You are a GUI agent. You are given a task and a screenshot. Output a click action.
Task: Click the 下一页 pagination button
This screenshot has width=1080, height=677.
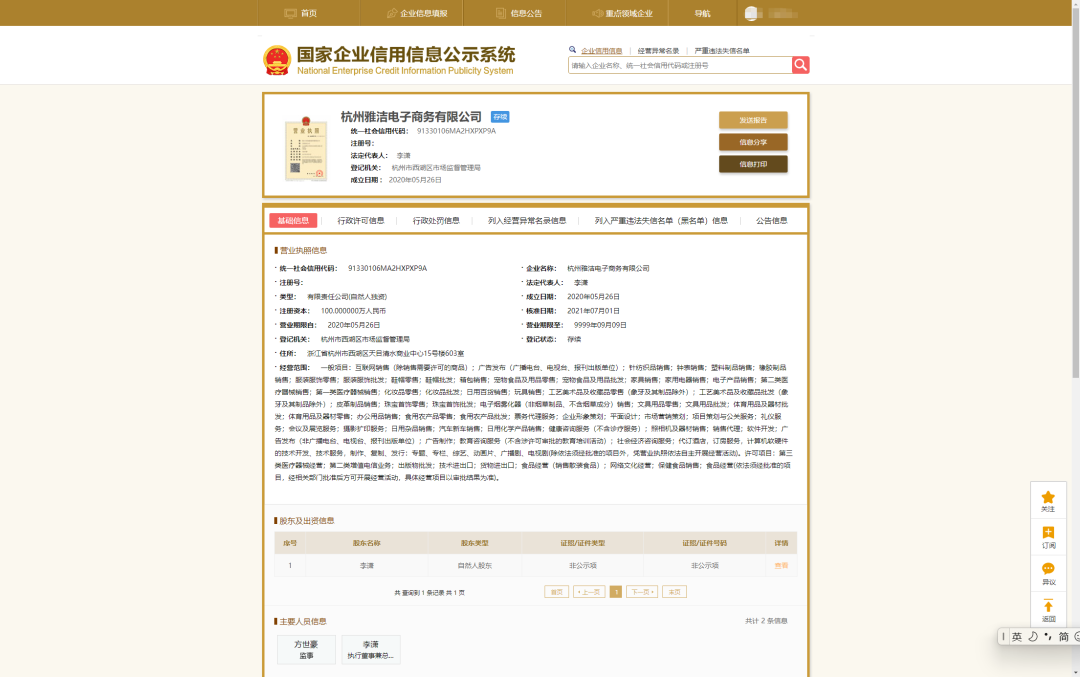(x=642, y=592)
